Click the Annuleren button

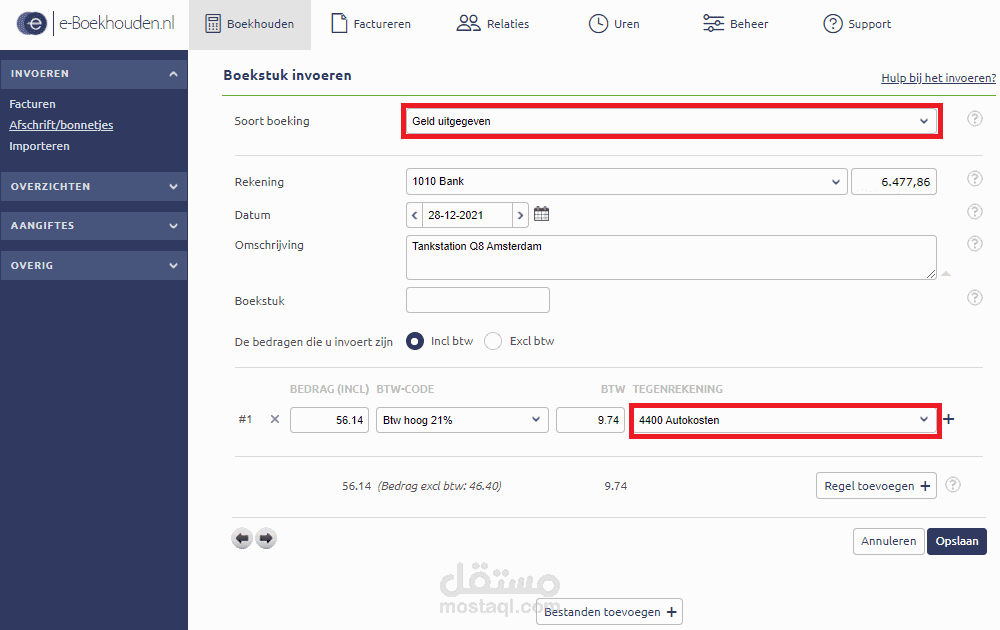(x=888, y=541)
